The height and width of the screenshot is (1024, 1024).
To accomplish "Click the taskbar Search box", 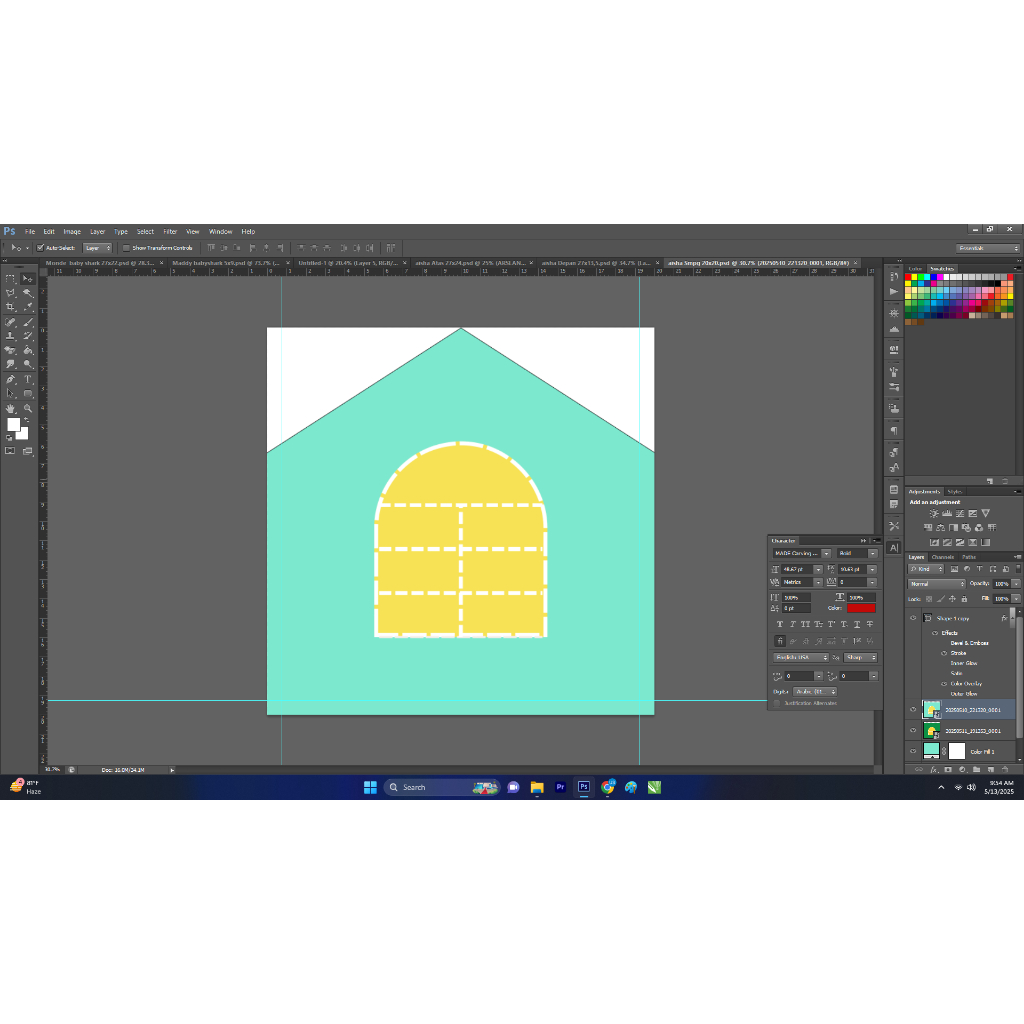I will (442, 788).
